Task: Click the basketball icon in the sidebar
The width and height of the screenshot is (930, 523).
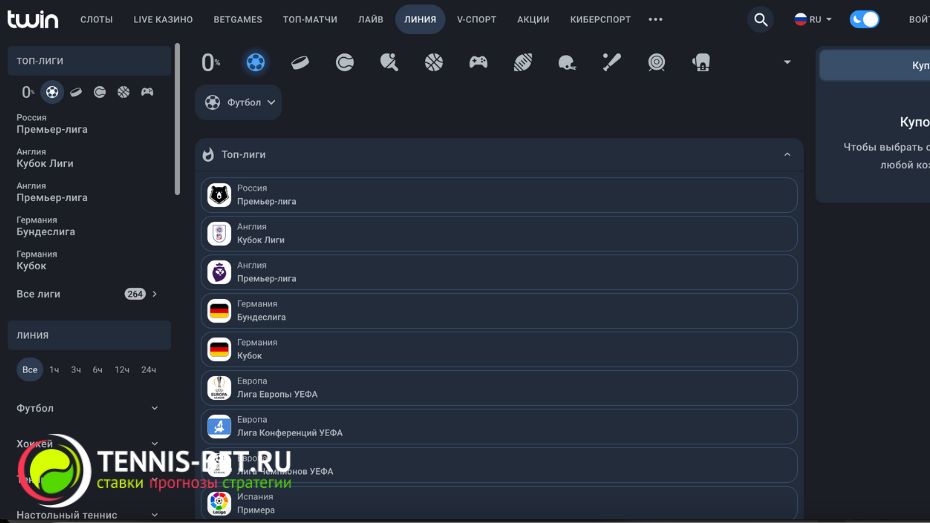Action: (123, 92)
